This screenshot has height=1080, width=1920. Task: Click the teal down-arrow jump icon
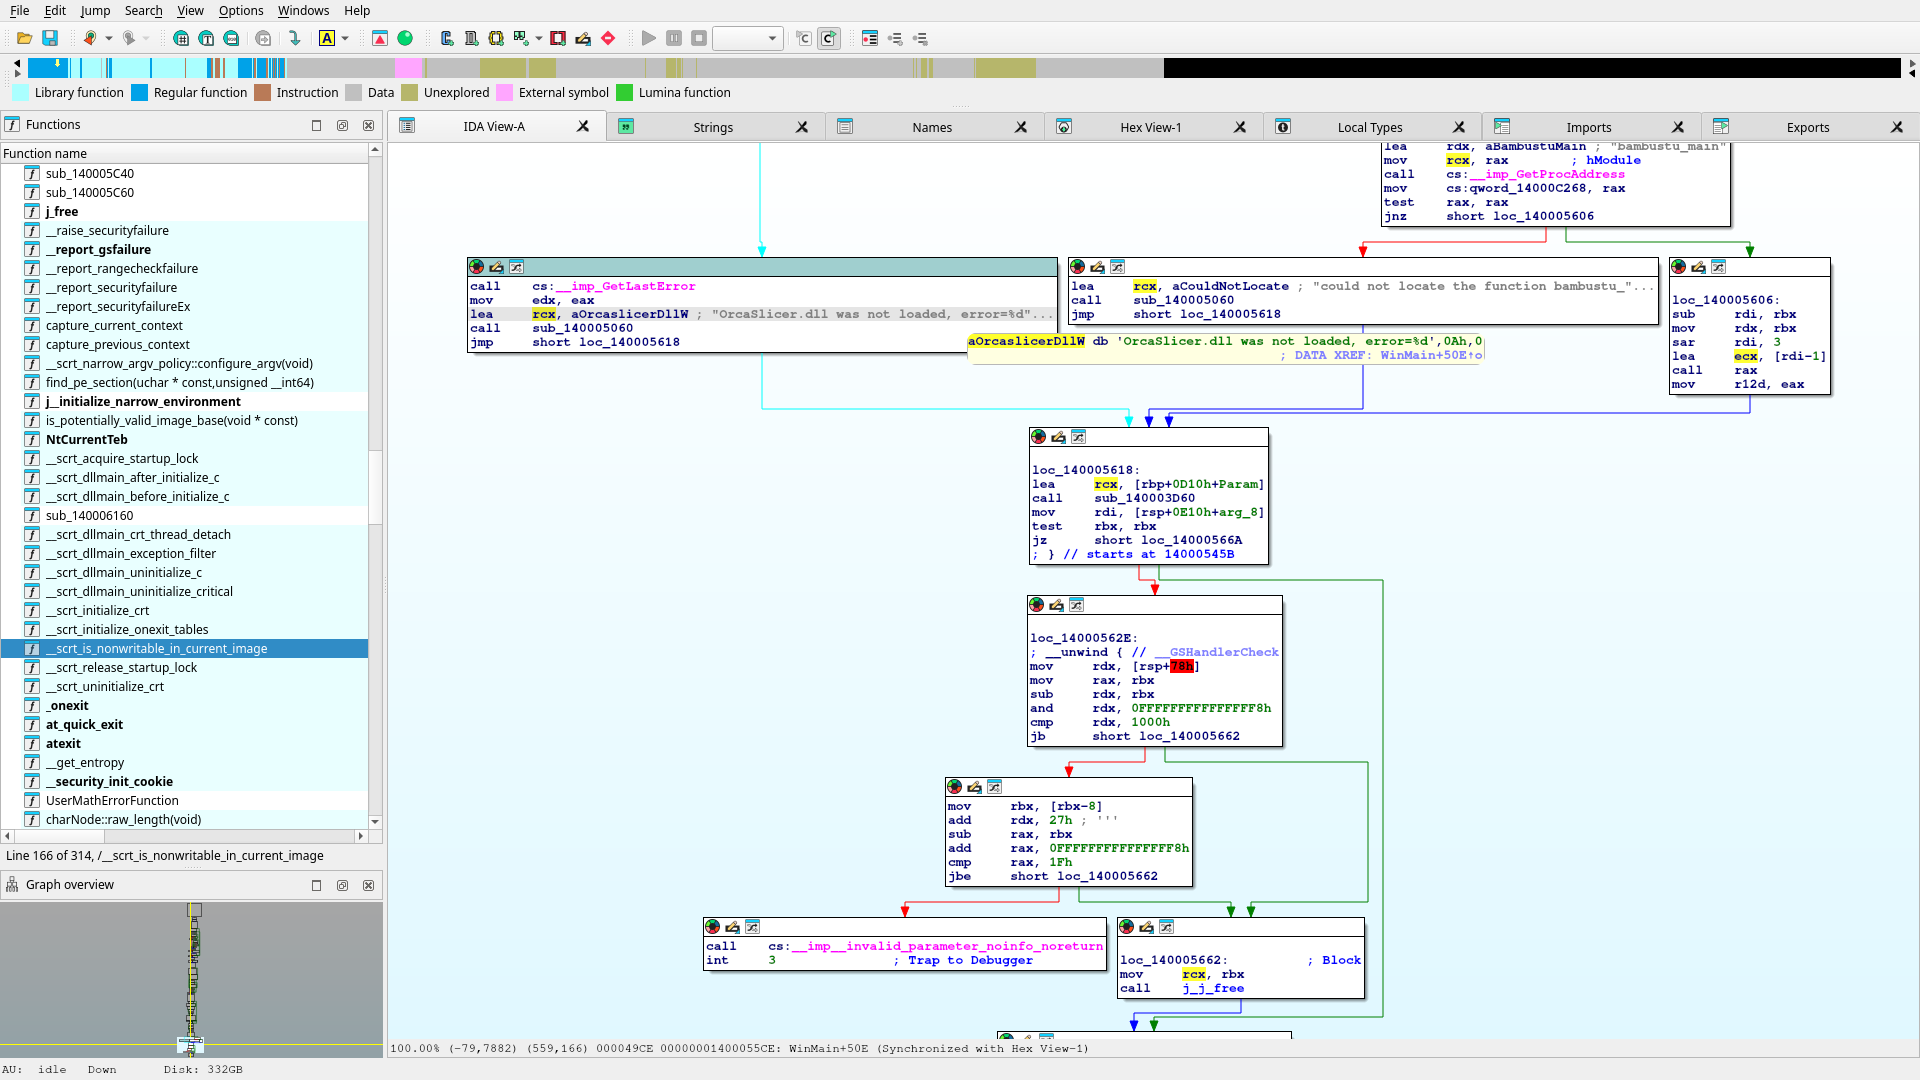pyautogui.click(x=294, y=38)
